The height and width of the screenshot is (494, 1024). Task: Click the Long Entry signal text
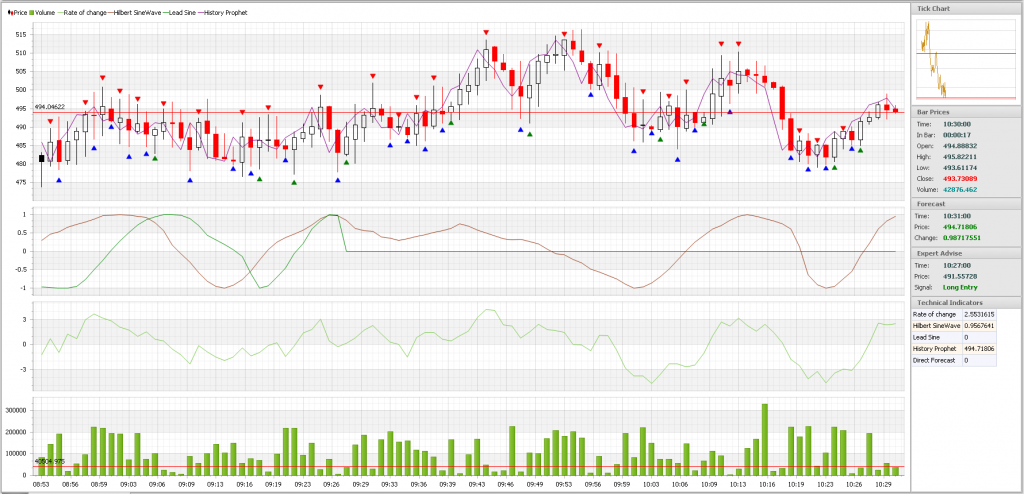click(x=960, y=288)
